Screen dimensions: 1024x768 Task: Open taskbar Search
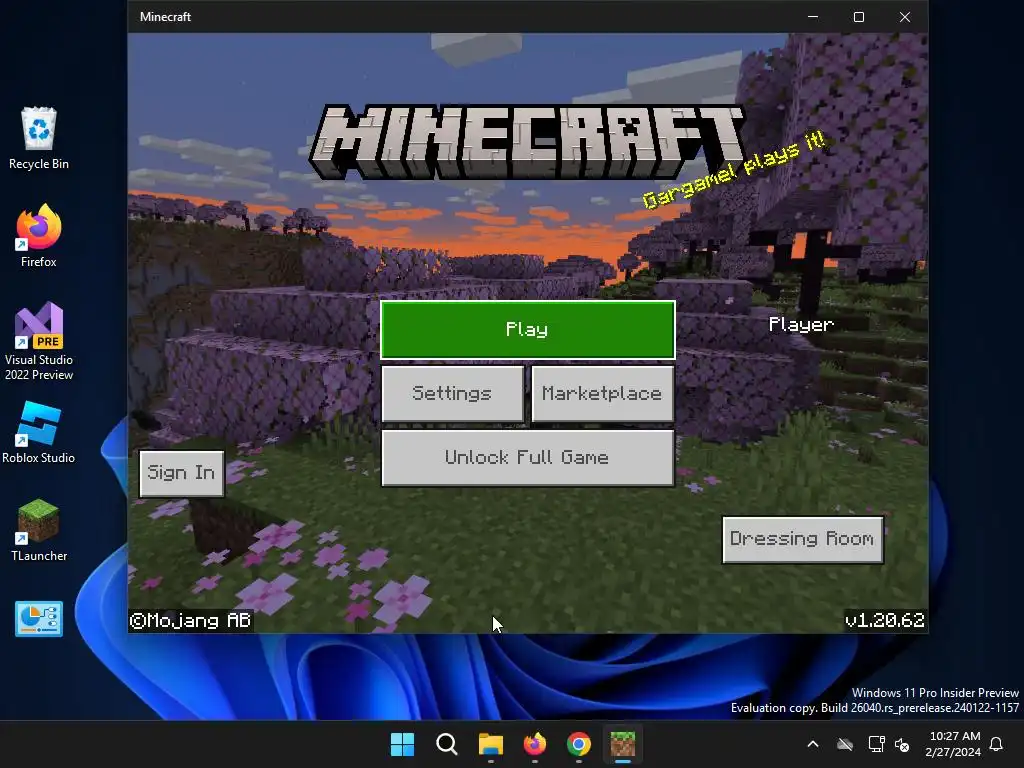447,744
